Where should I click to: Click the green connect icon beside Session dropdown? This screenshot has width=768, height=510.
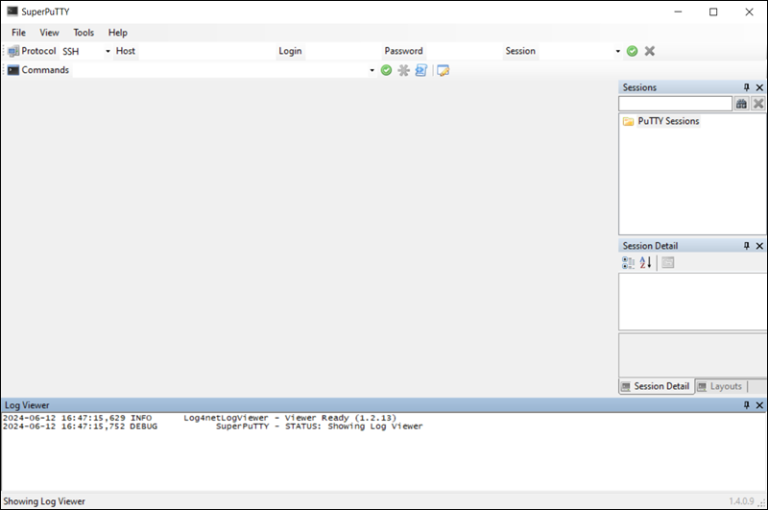click(632, 51)
